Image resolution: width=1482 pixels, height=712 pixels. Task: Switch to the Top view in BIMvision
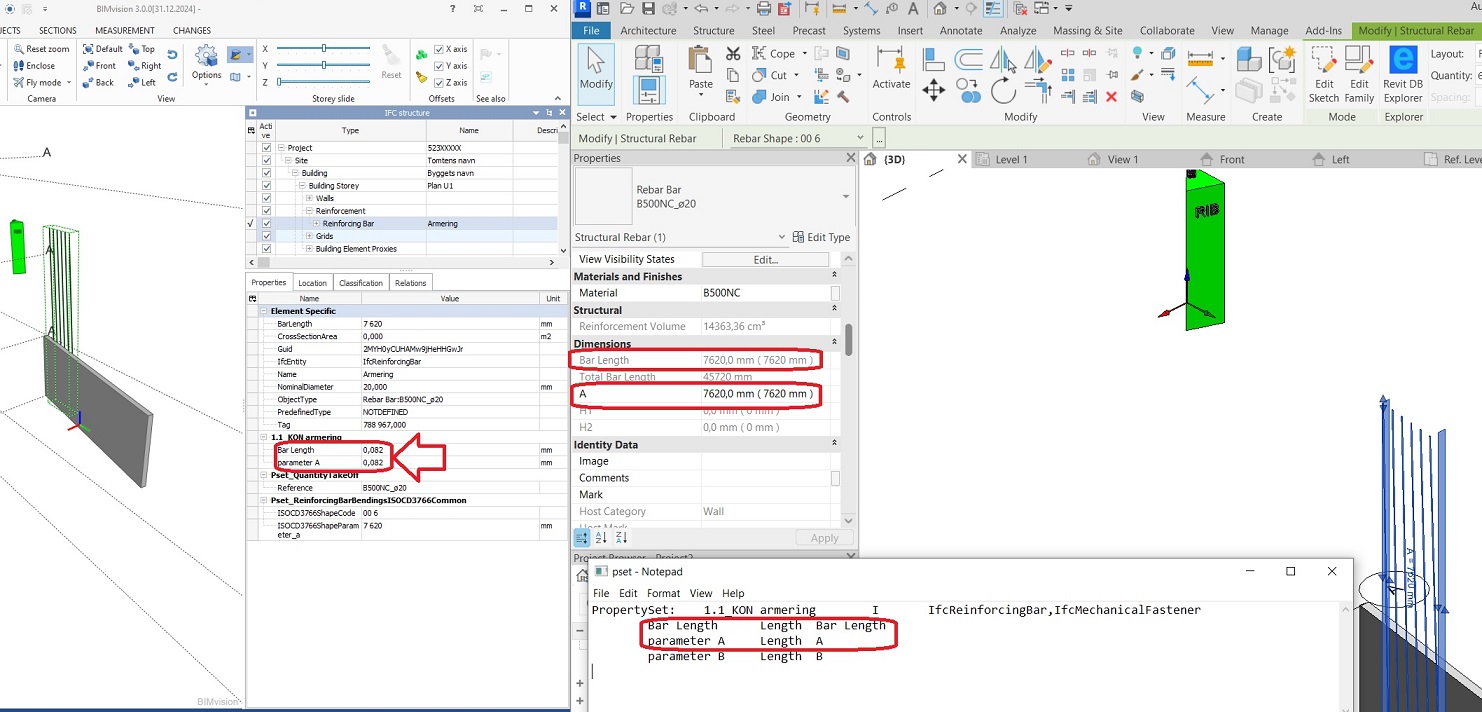(x=141, y=49)
